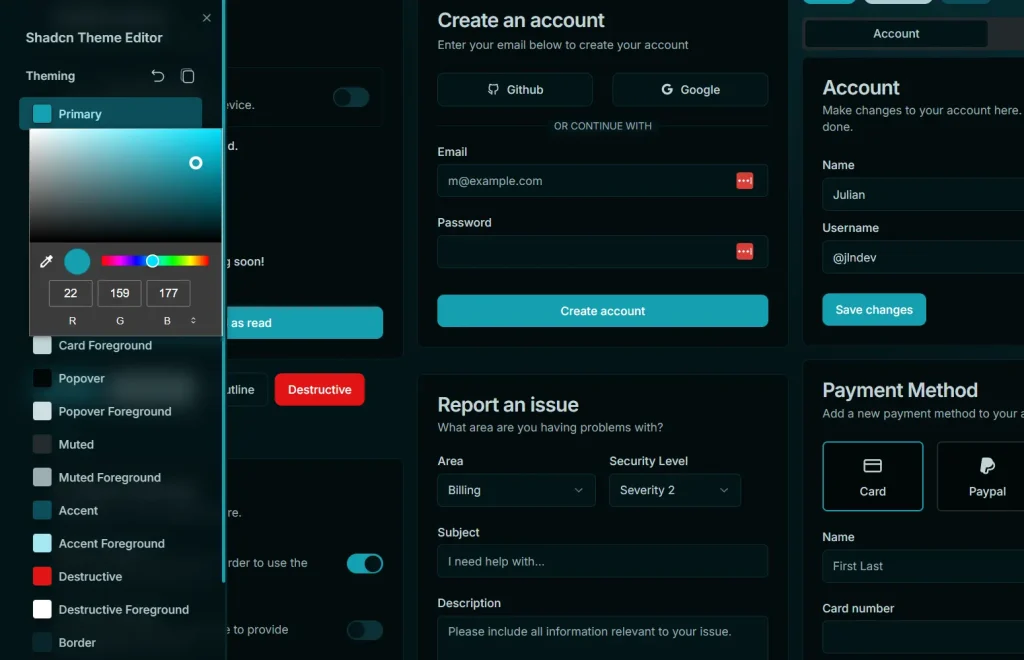The height and width of the screenshot is (660, 1024).
Task: Click the copy theme icon beside Theming
Action: click(x=188, y=75)
